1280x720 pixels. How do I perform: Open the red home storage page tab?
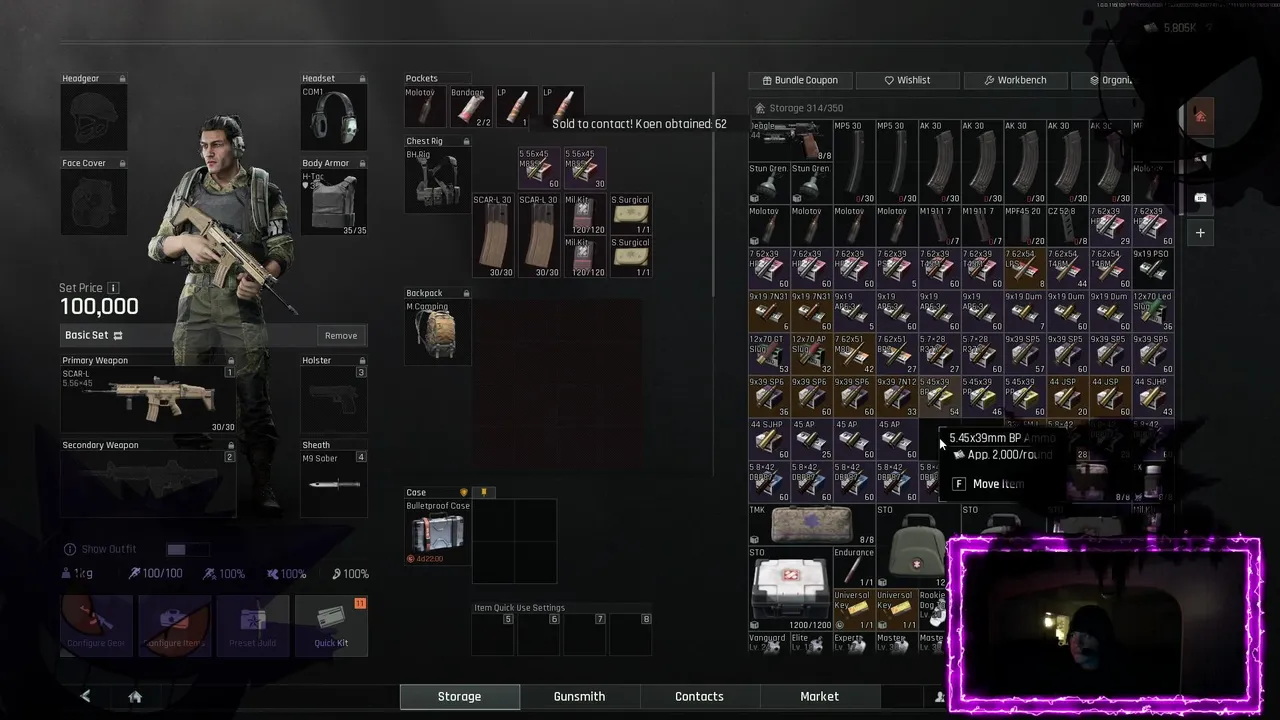1200,116
